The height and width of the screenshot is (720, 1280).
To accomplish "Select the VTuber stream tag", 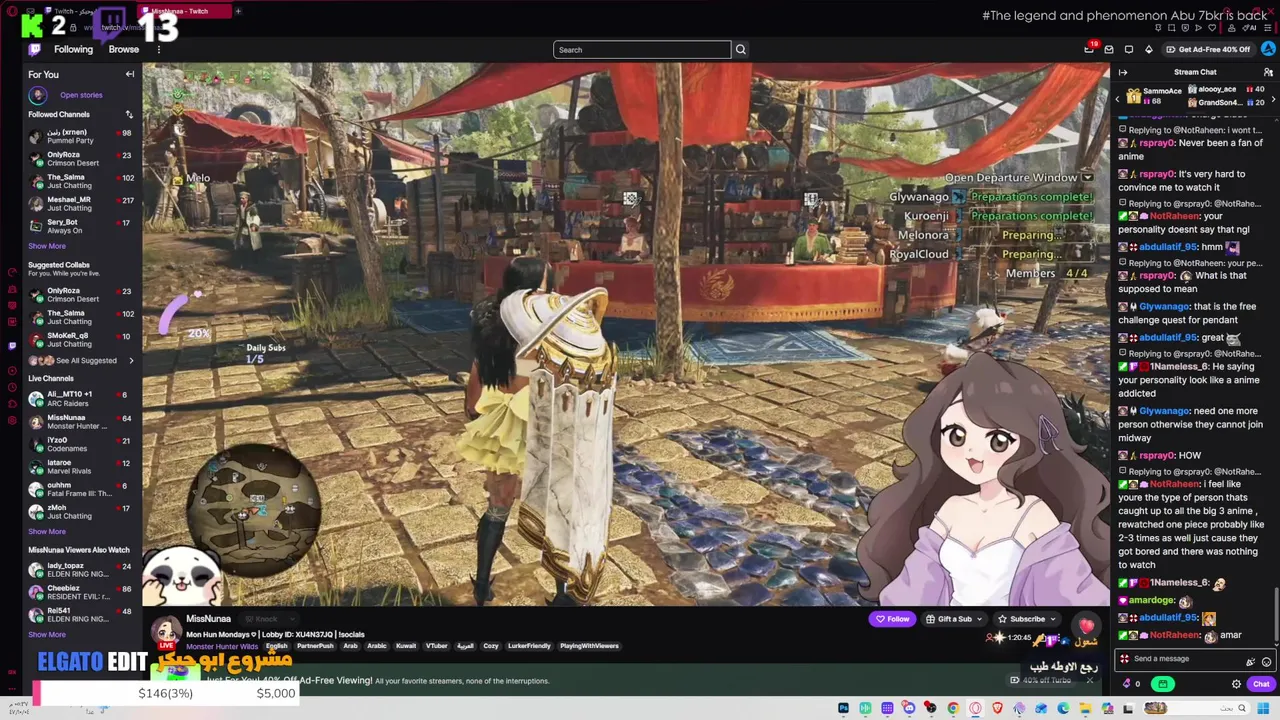I will tap(437, 646).
